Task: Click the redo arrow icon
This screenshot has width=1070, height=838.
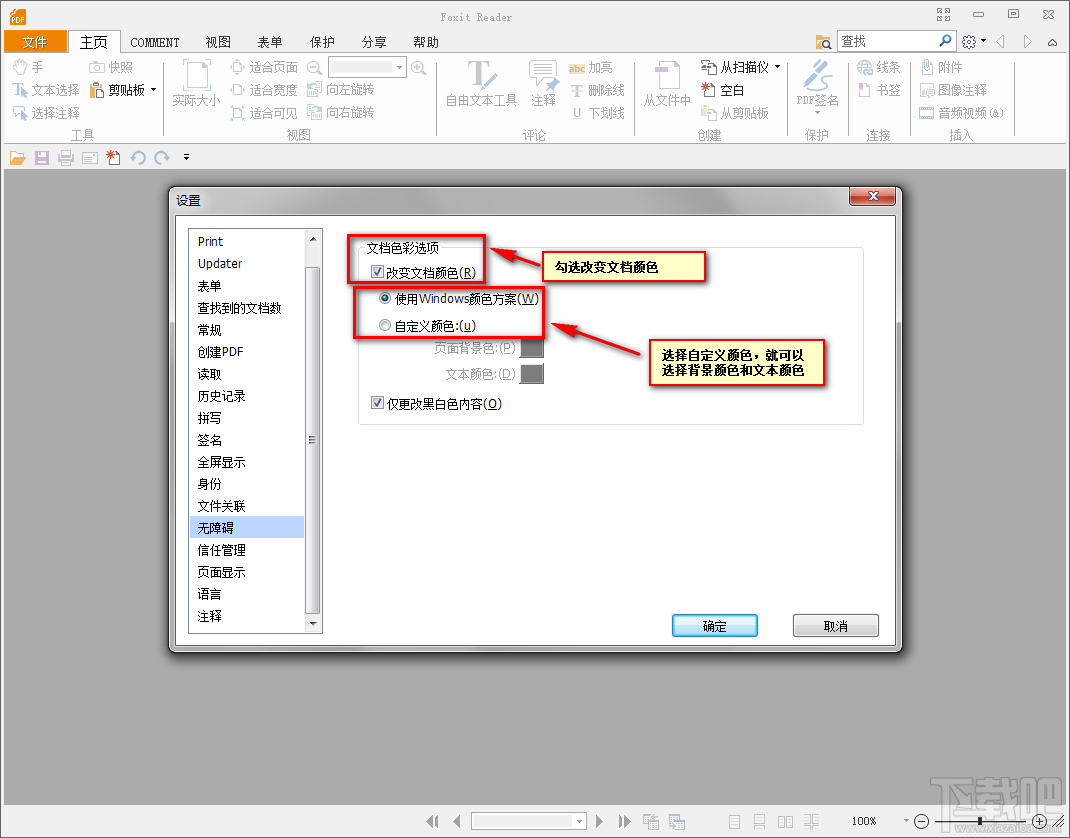Action: coord(162,158)
